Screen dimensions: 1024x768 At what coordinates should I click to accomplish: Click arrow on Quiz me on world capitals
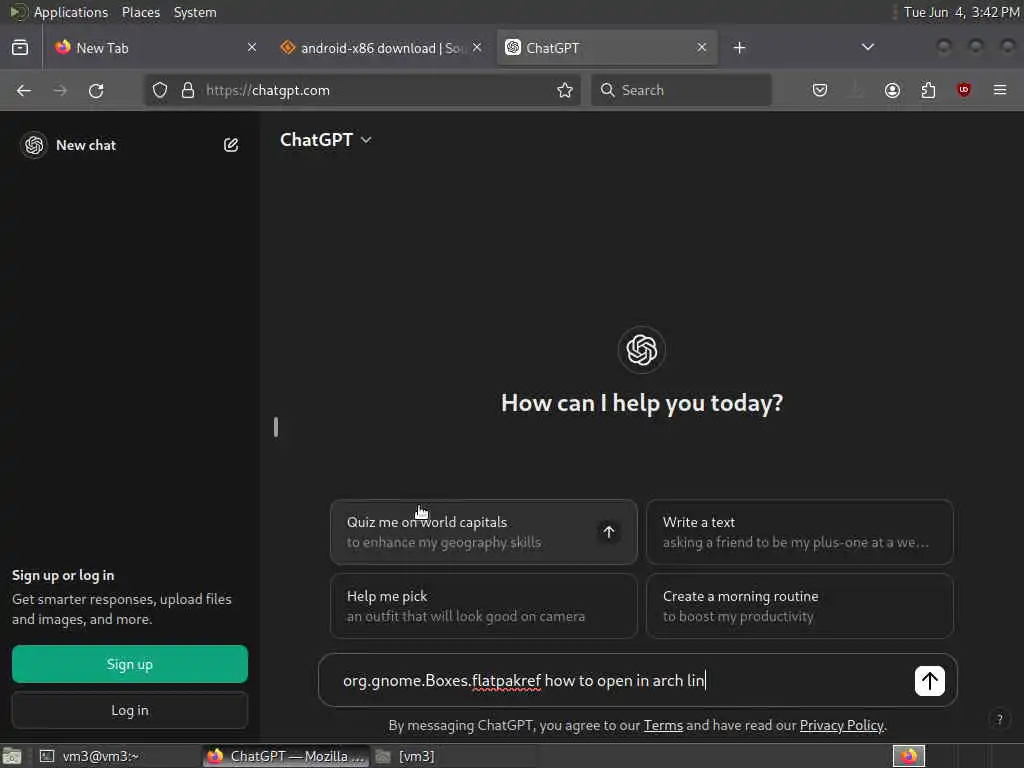click(x=609, y=532)
